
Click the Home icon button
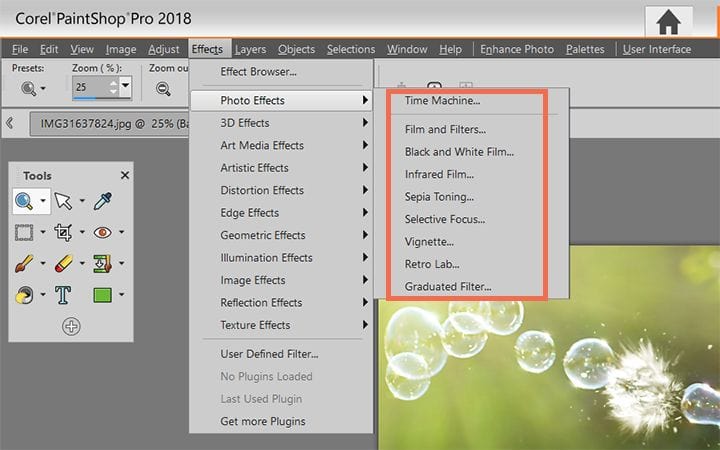coord(669,22)
